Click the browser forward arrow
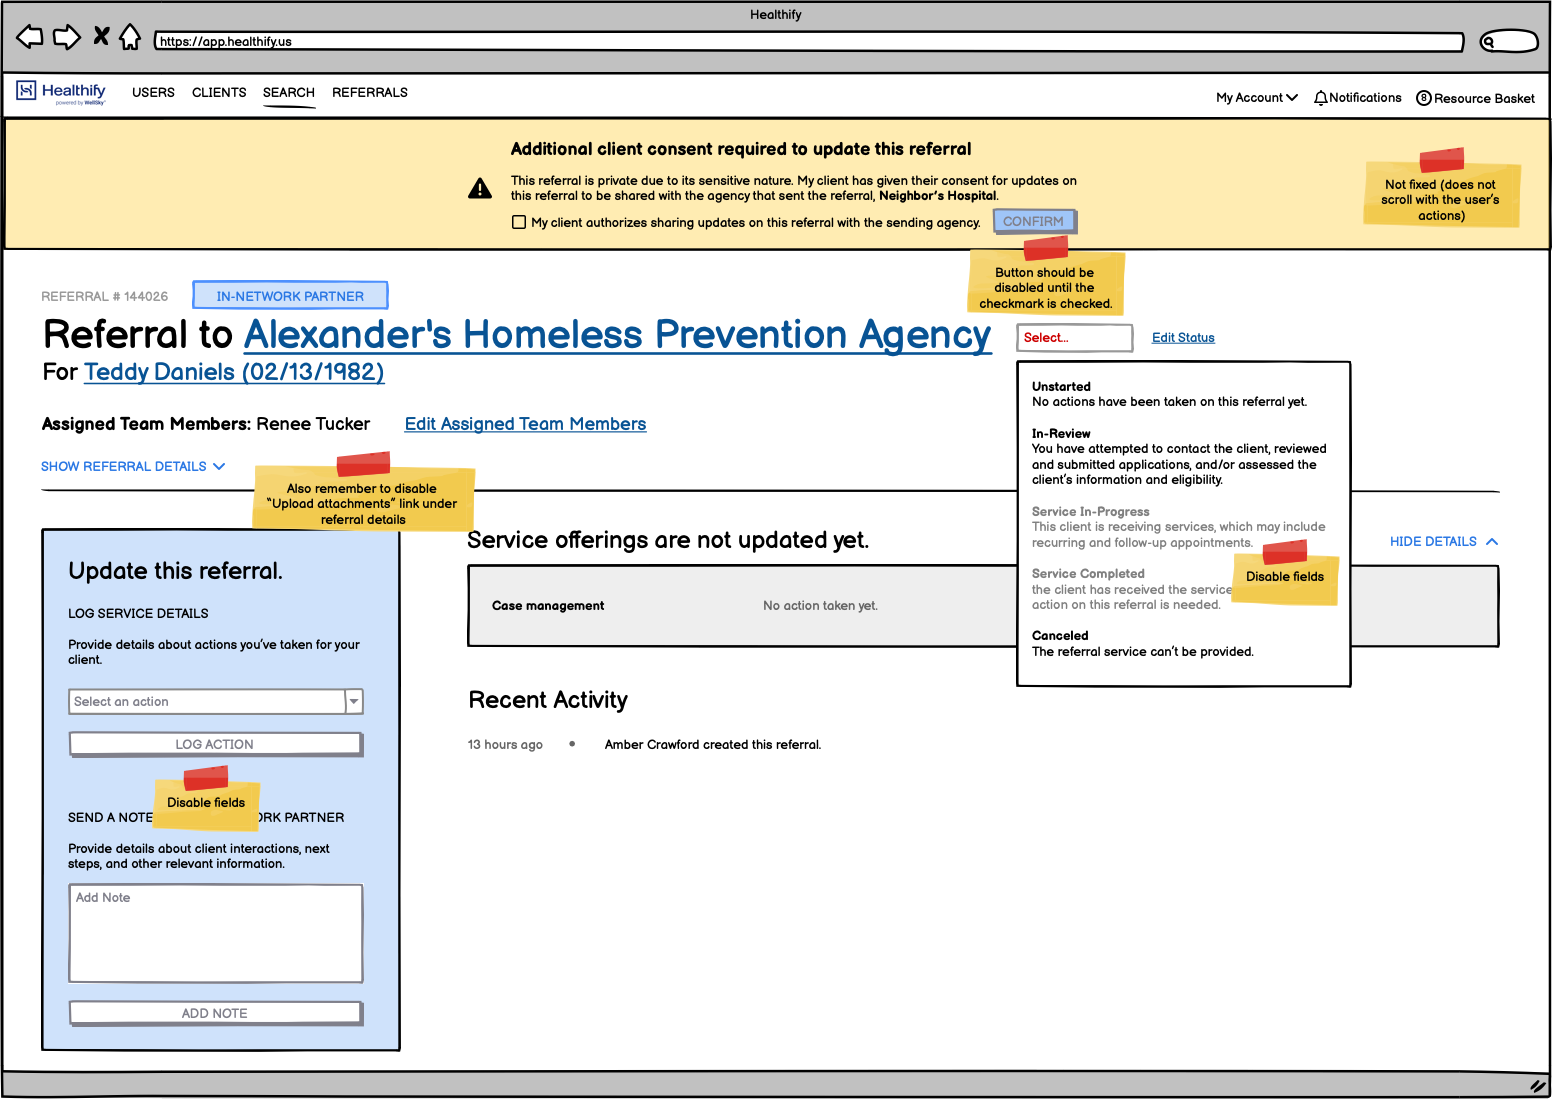 [x=66, y=36]
